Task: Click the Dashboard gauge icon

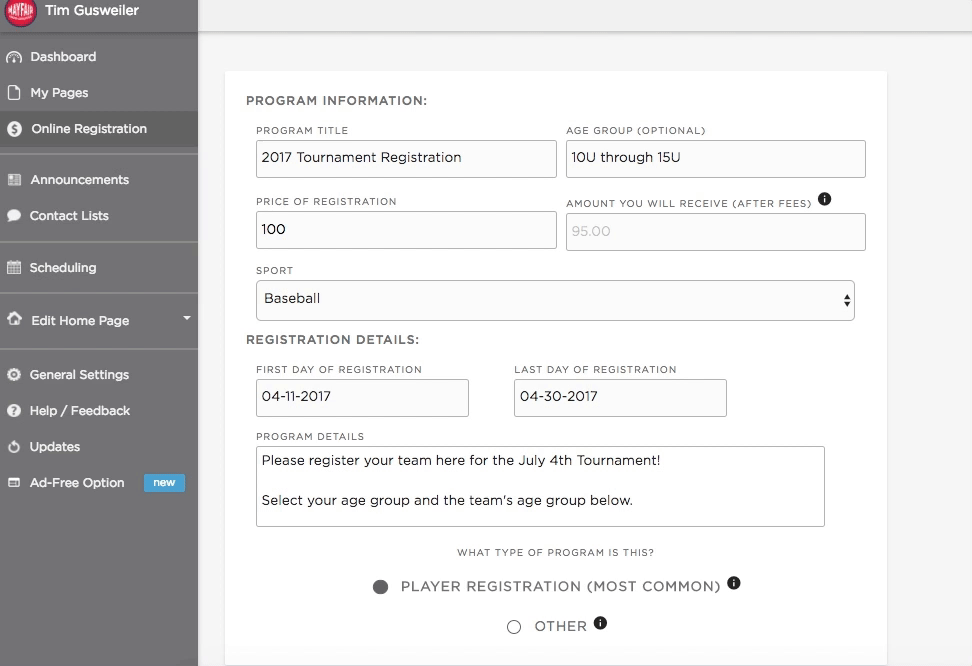Action: 14,57
